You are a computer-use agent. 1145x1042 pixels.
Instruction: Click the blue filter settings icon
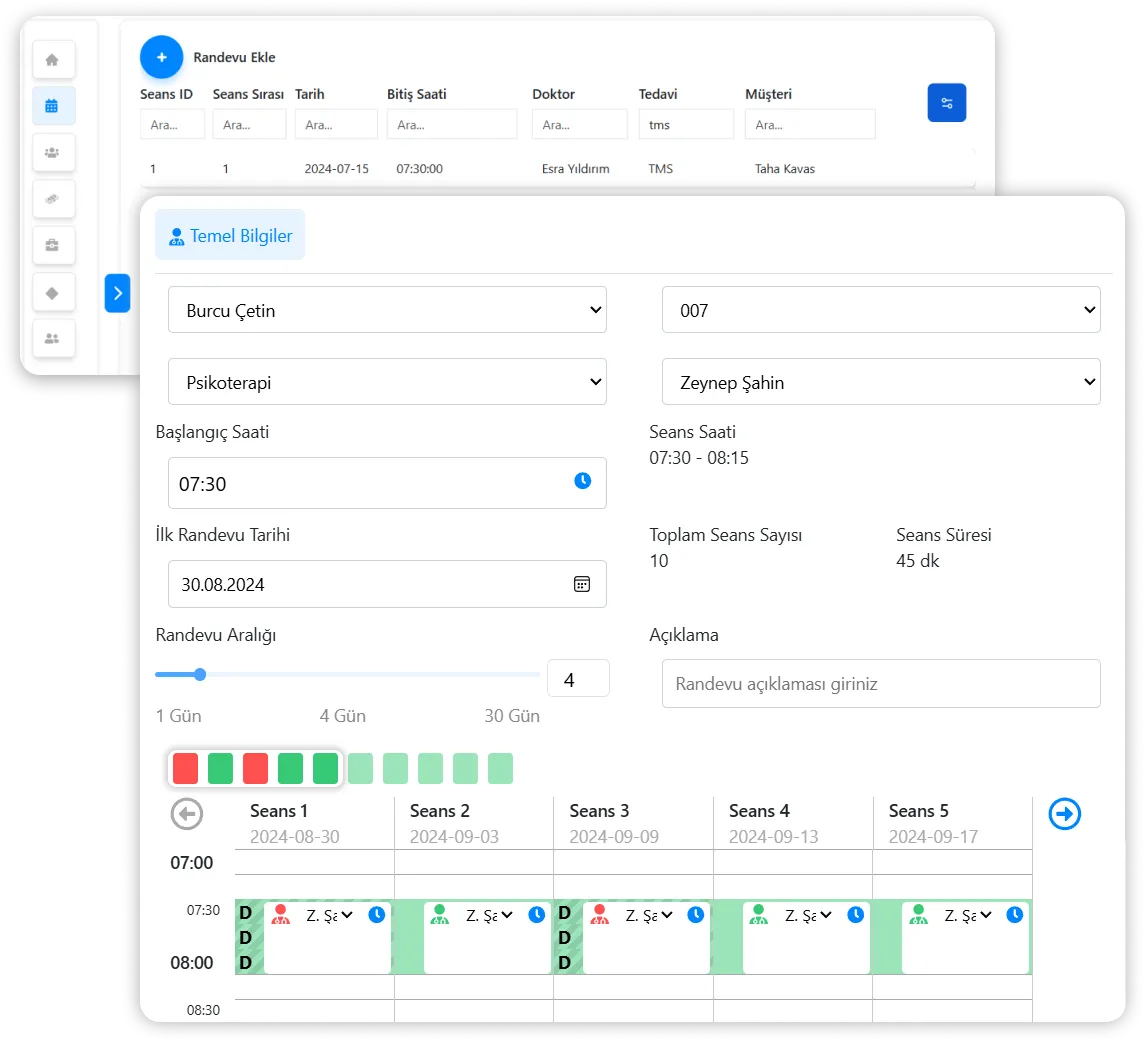tap(946, 103)
